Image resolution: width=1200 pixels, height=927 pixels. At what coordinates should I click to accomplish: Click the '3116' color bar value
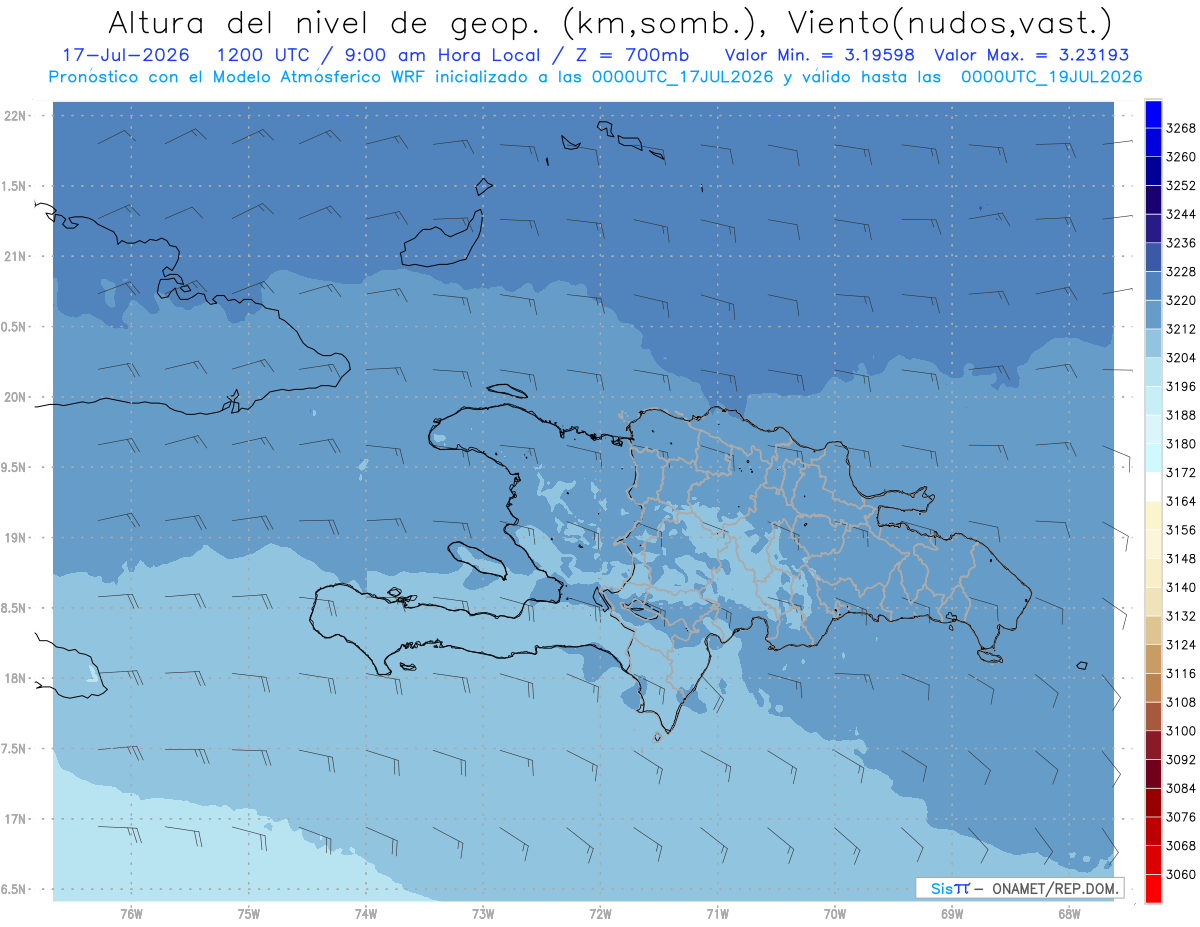1181,674
